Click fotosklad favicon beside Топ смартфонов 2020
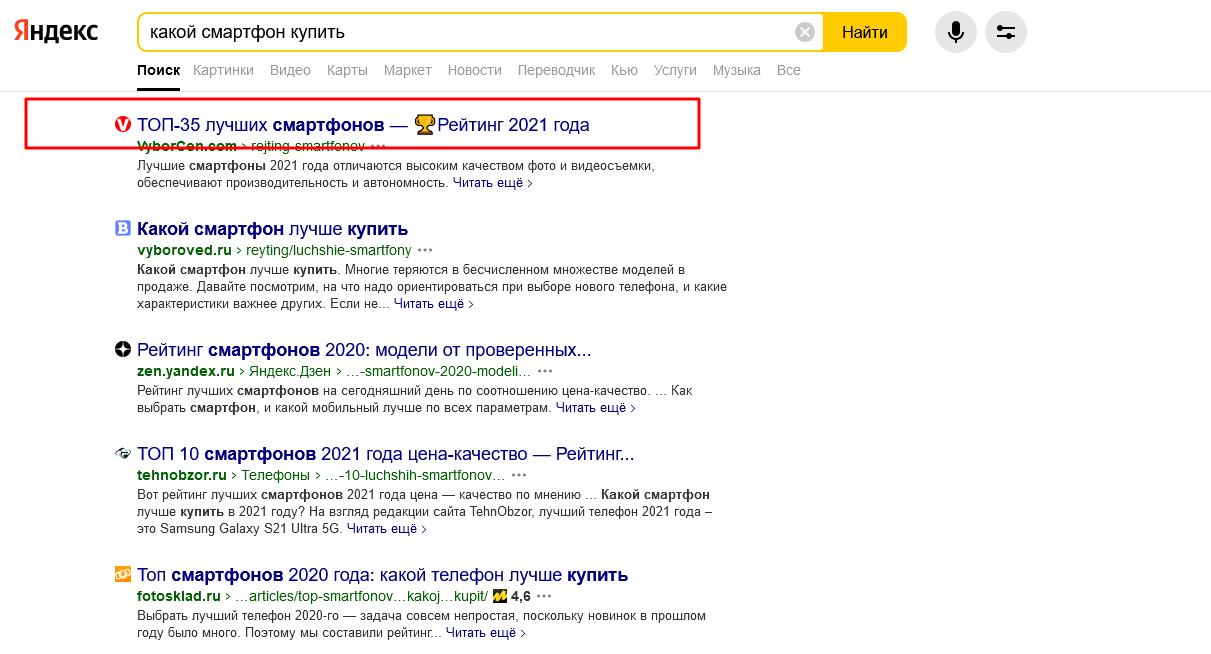 click(x=123, y=575)
